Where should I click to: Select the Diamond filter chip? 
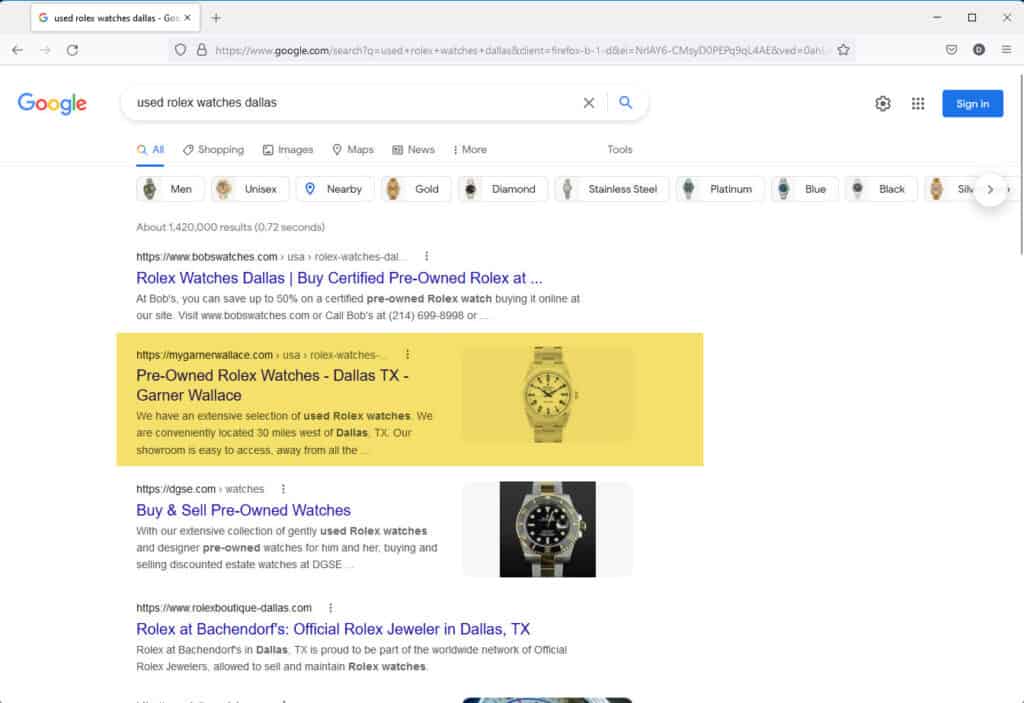pos(503,189)
